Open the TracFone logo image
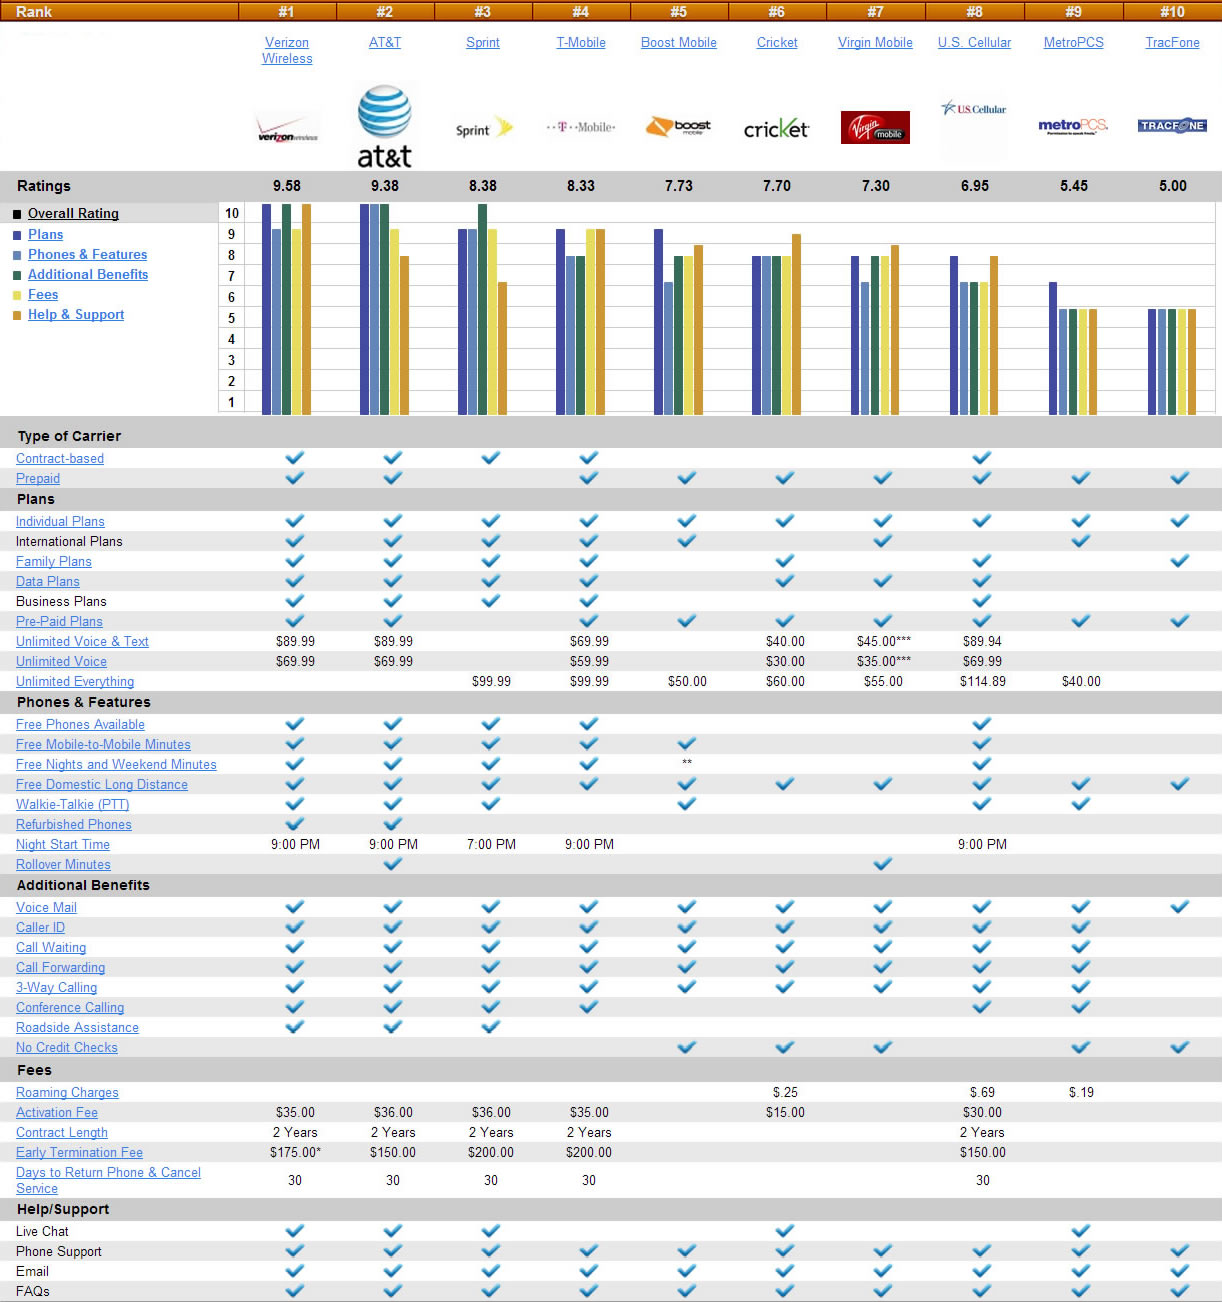 tap(1172, 126)
